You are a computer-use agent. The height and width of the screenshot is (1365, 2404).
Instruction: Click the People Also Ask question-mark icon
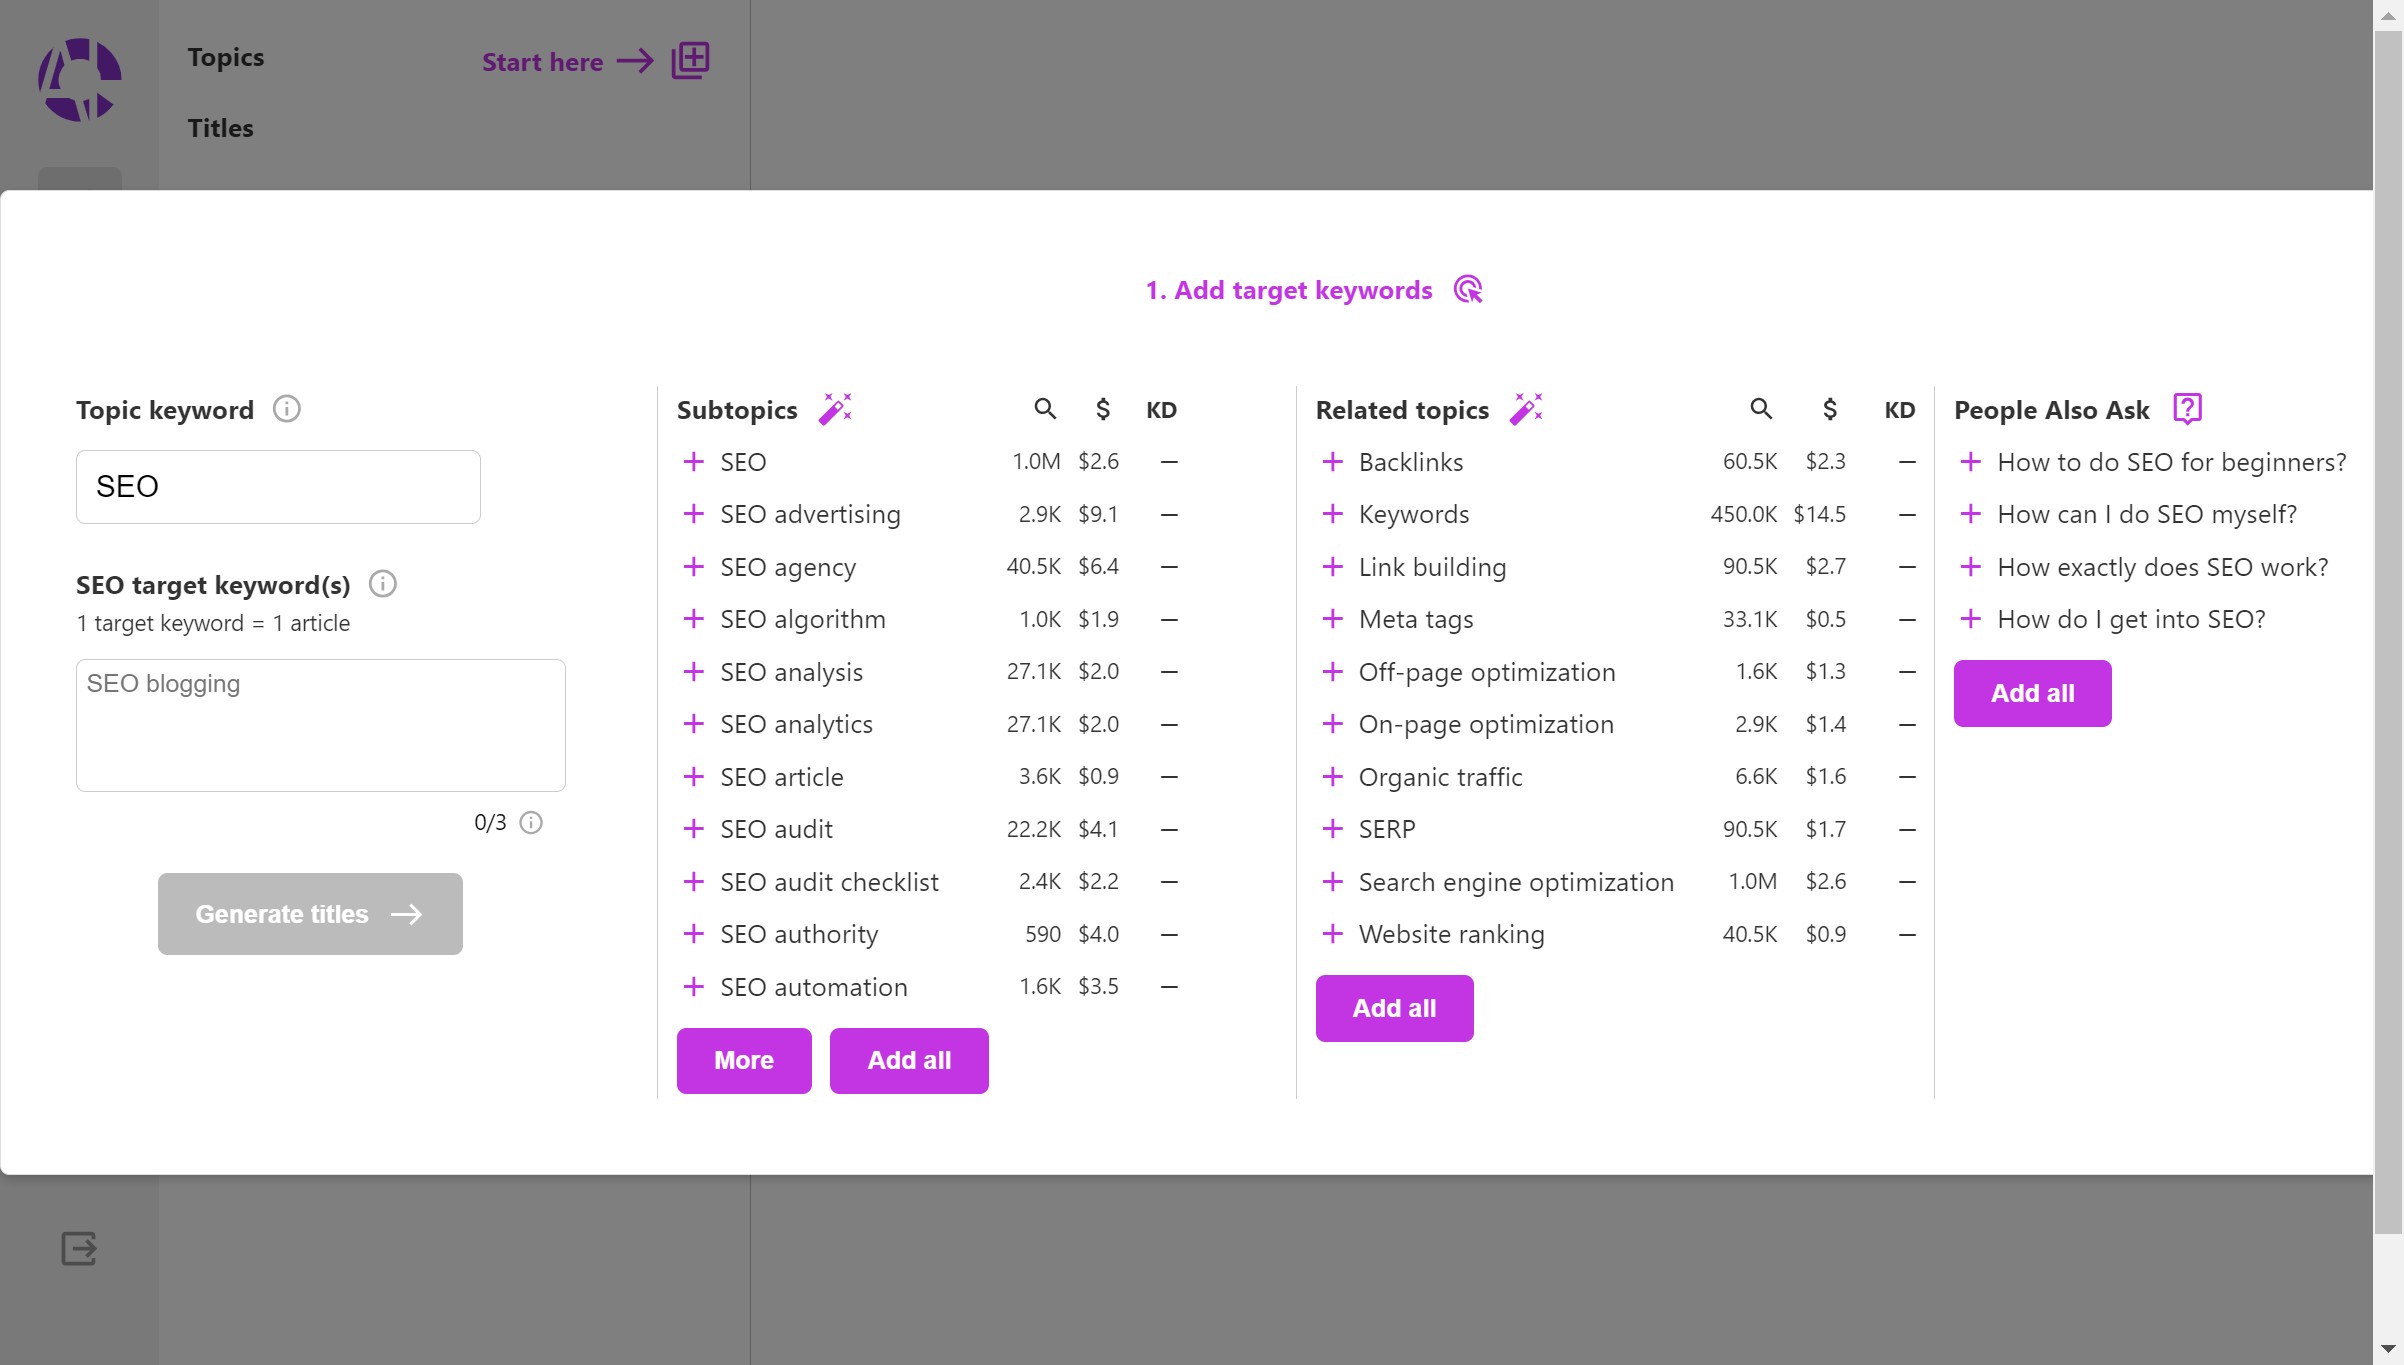[x=2187, y=409]
